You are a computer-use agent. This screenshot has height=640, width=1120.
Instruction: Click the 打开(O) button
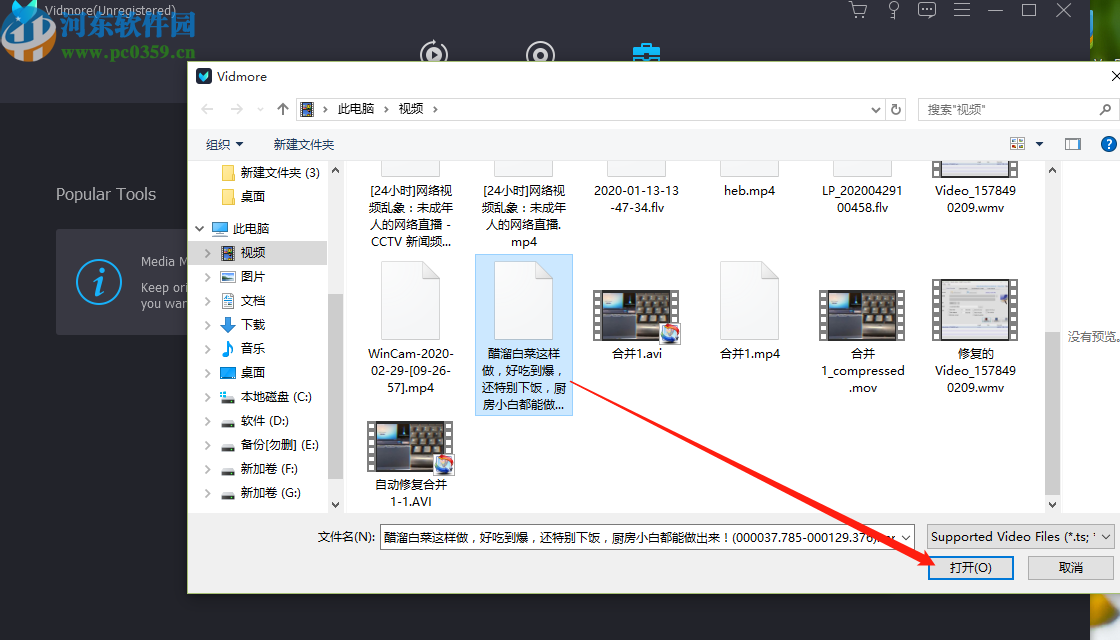coord(971,568)
